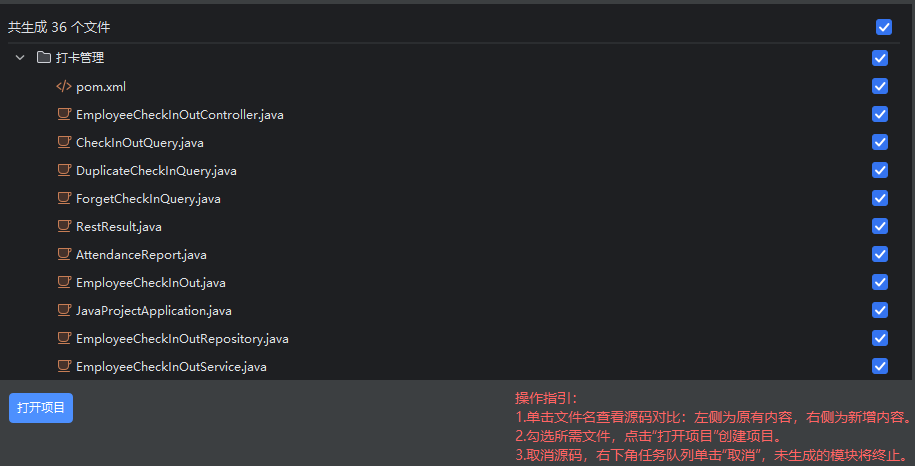Click the pom.xml code file icon
The image size is (915, 466).
(64, 87)
